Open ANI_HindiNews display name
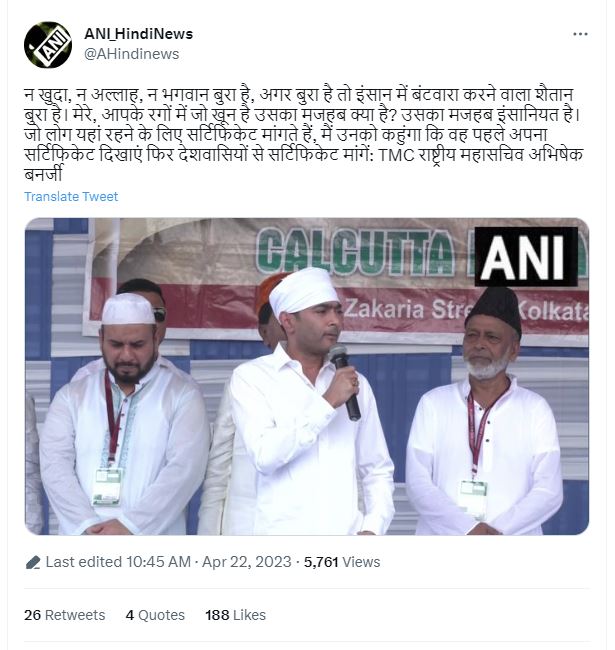Viewport: 615px width, 650px height. pos(138,34)
